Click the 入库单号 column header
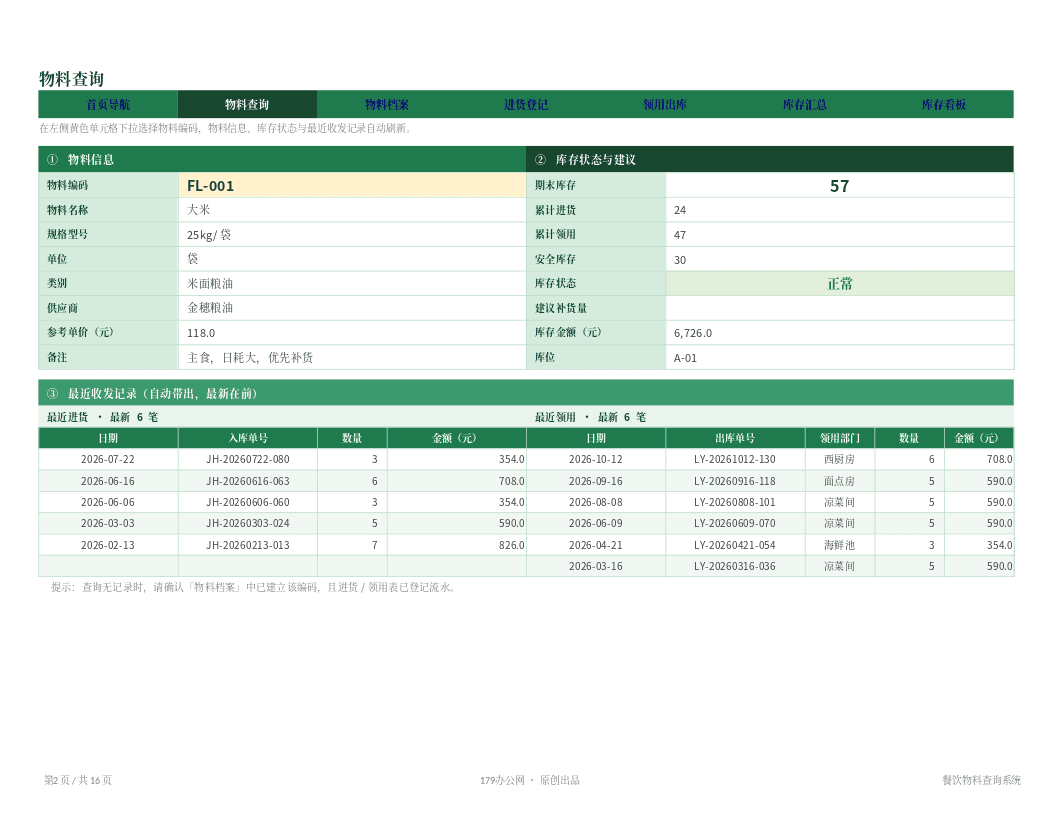Viewport: 1056px width, 816px height. [x=248, y=438]
